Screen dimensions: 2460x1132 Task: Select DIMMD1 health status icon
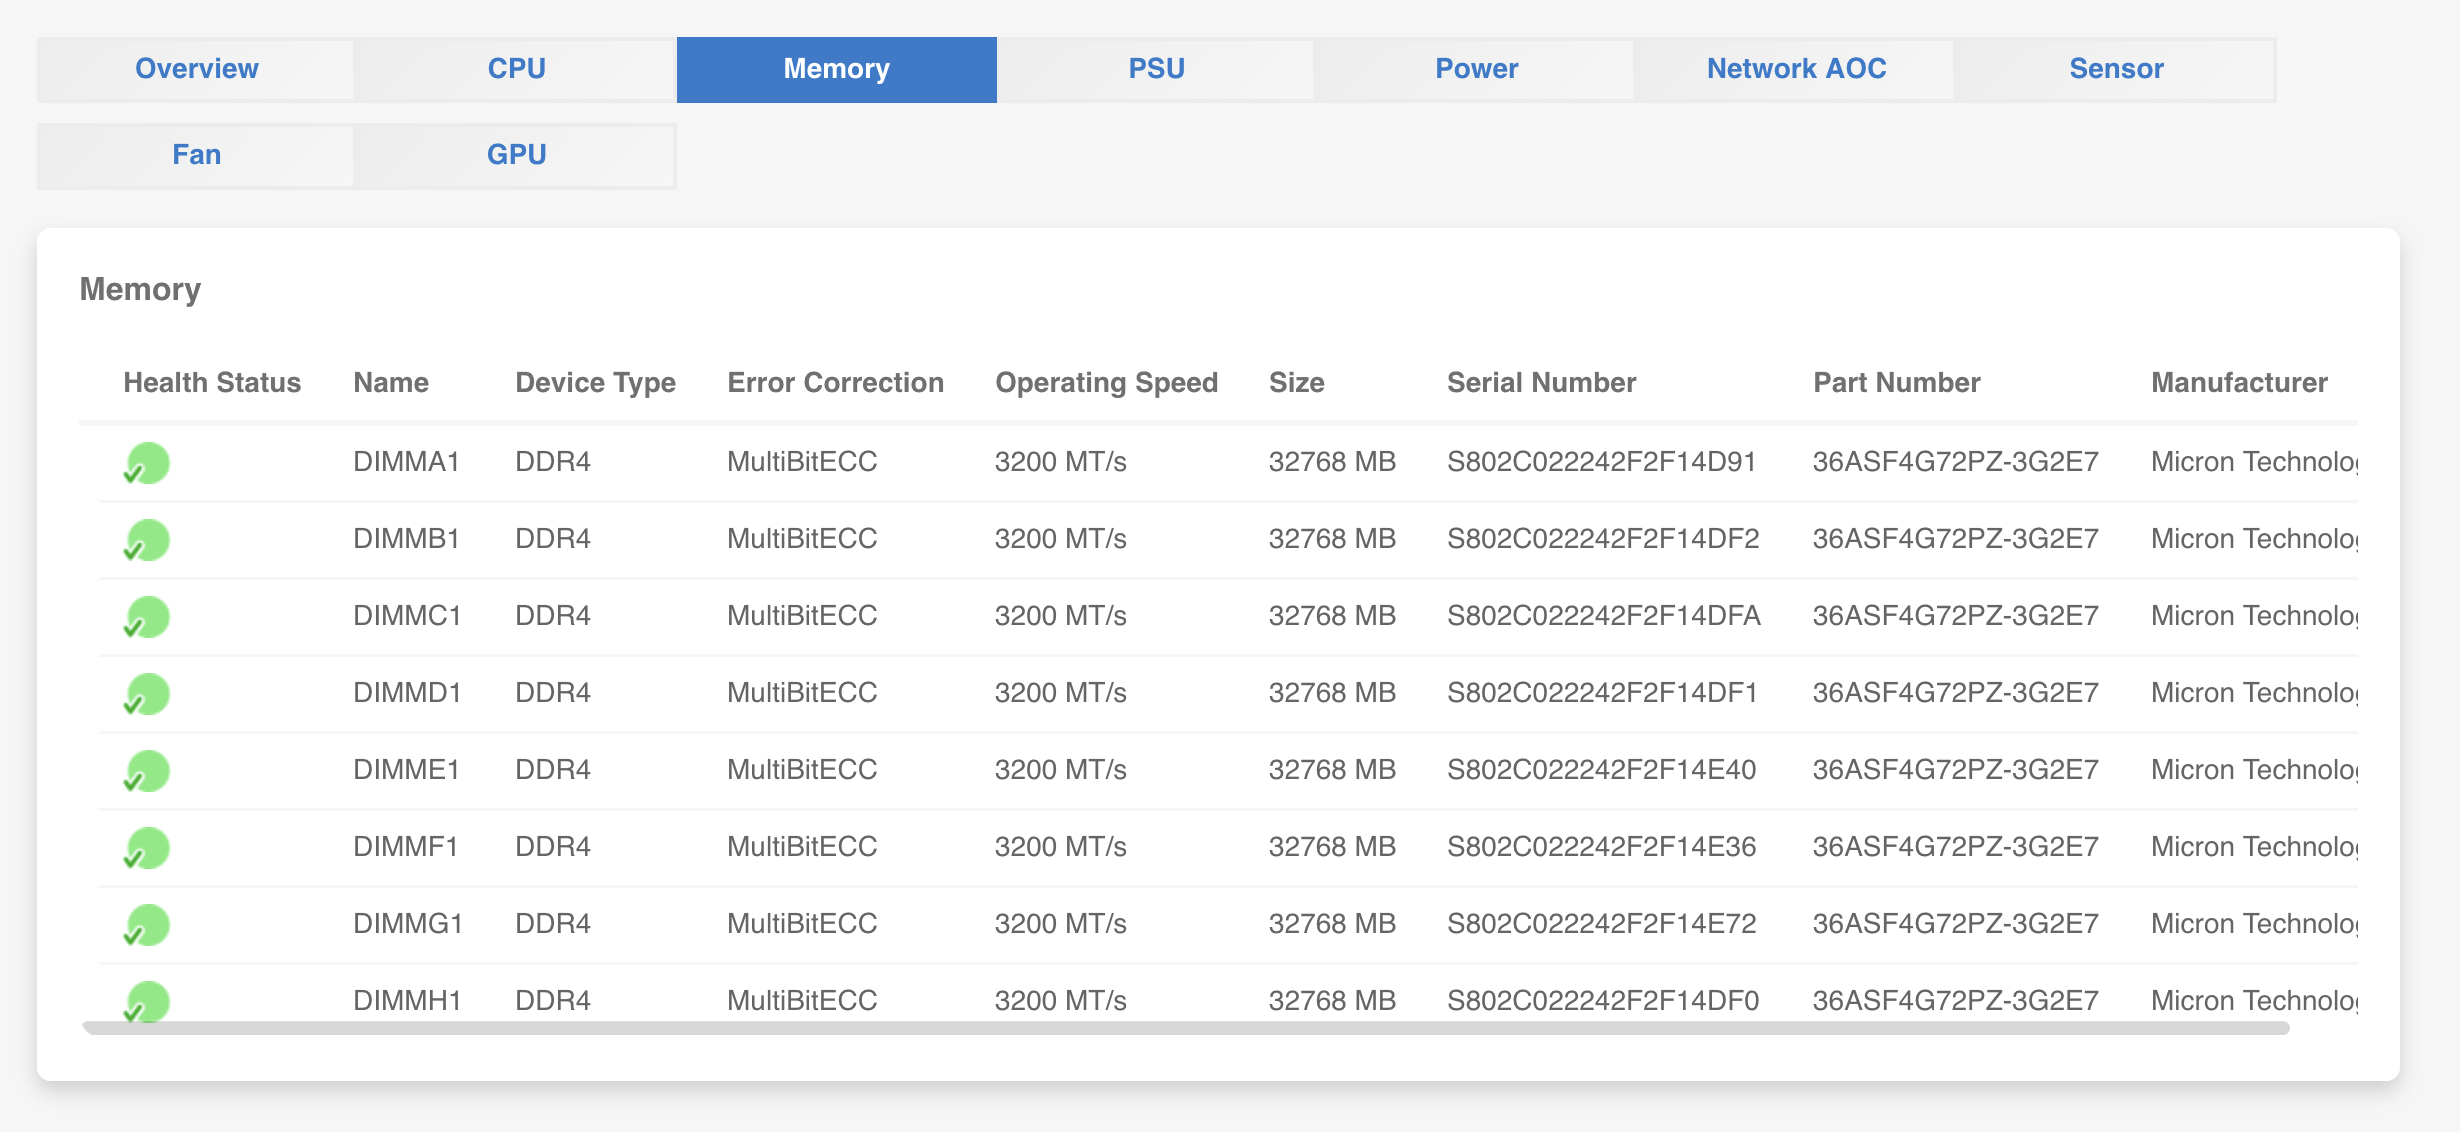click(x=146, y=693)
